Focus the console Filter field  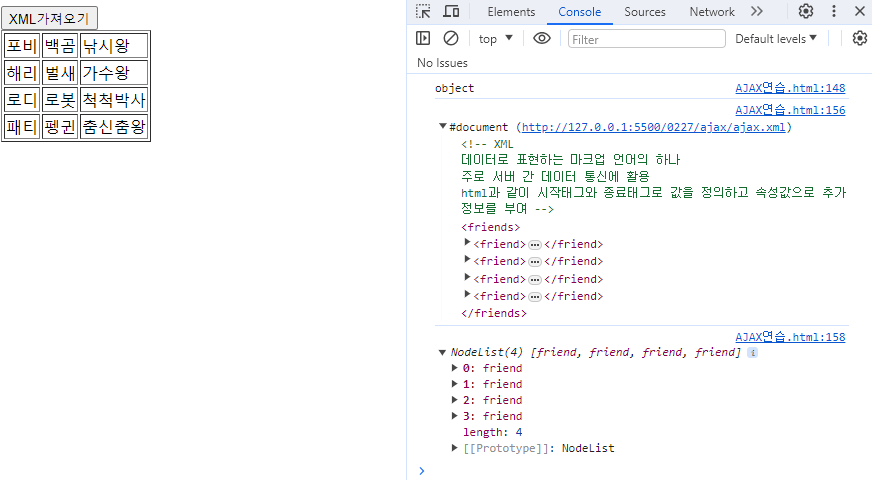click(x=646, y=39)
